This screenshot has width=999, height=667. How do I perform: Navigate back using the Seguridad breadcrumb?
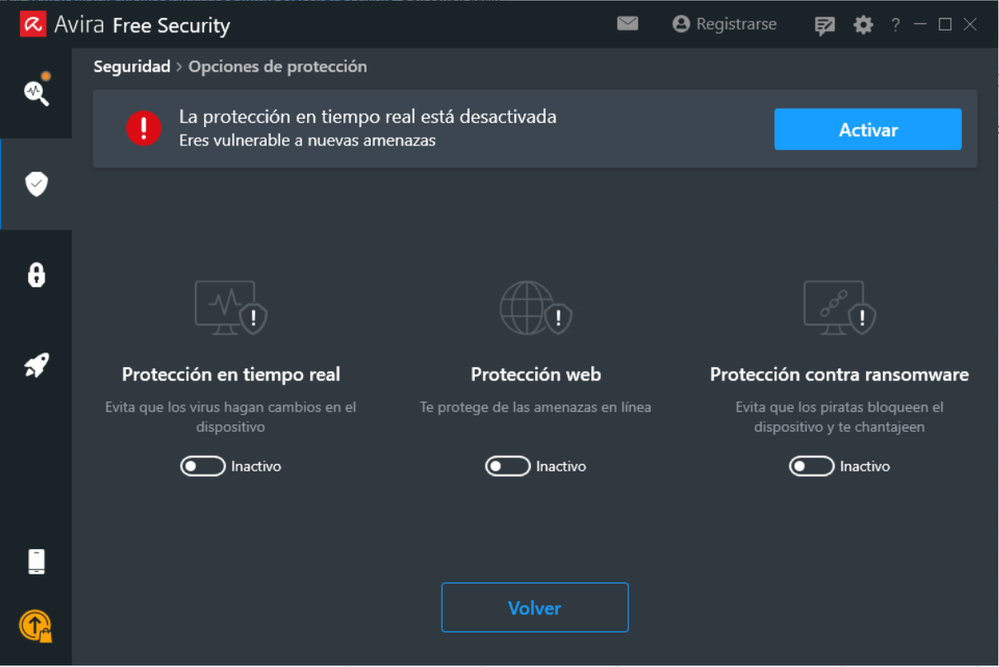coord(131,66)
